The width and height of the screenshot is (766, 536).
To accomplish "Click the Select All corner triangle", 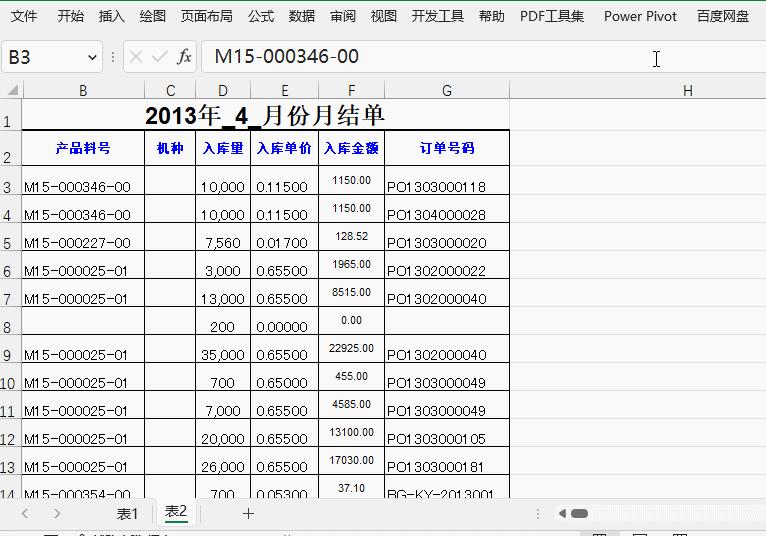I will click(x=12, y=90).
